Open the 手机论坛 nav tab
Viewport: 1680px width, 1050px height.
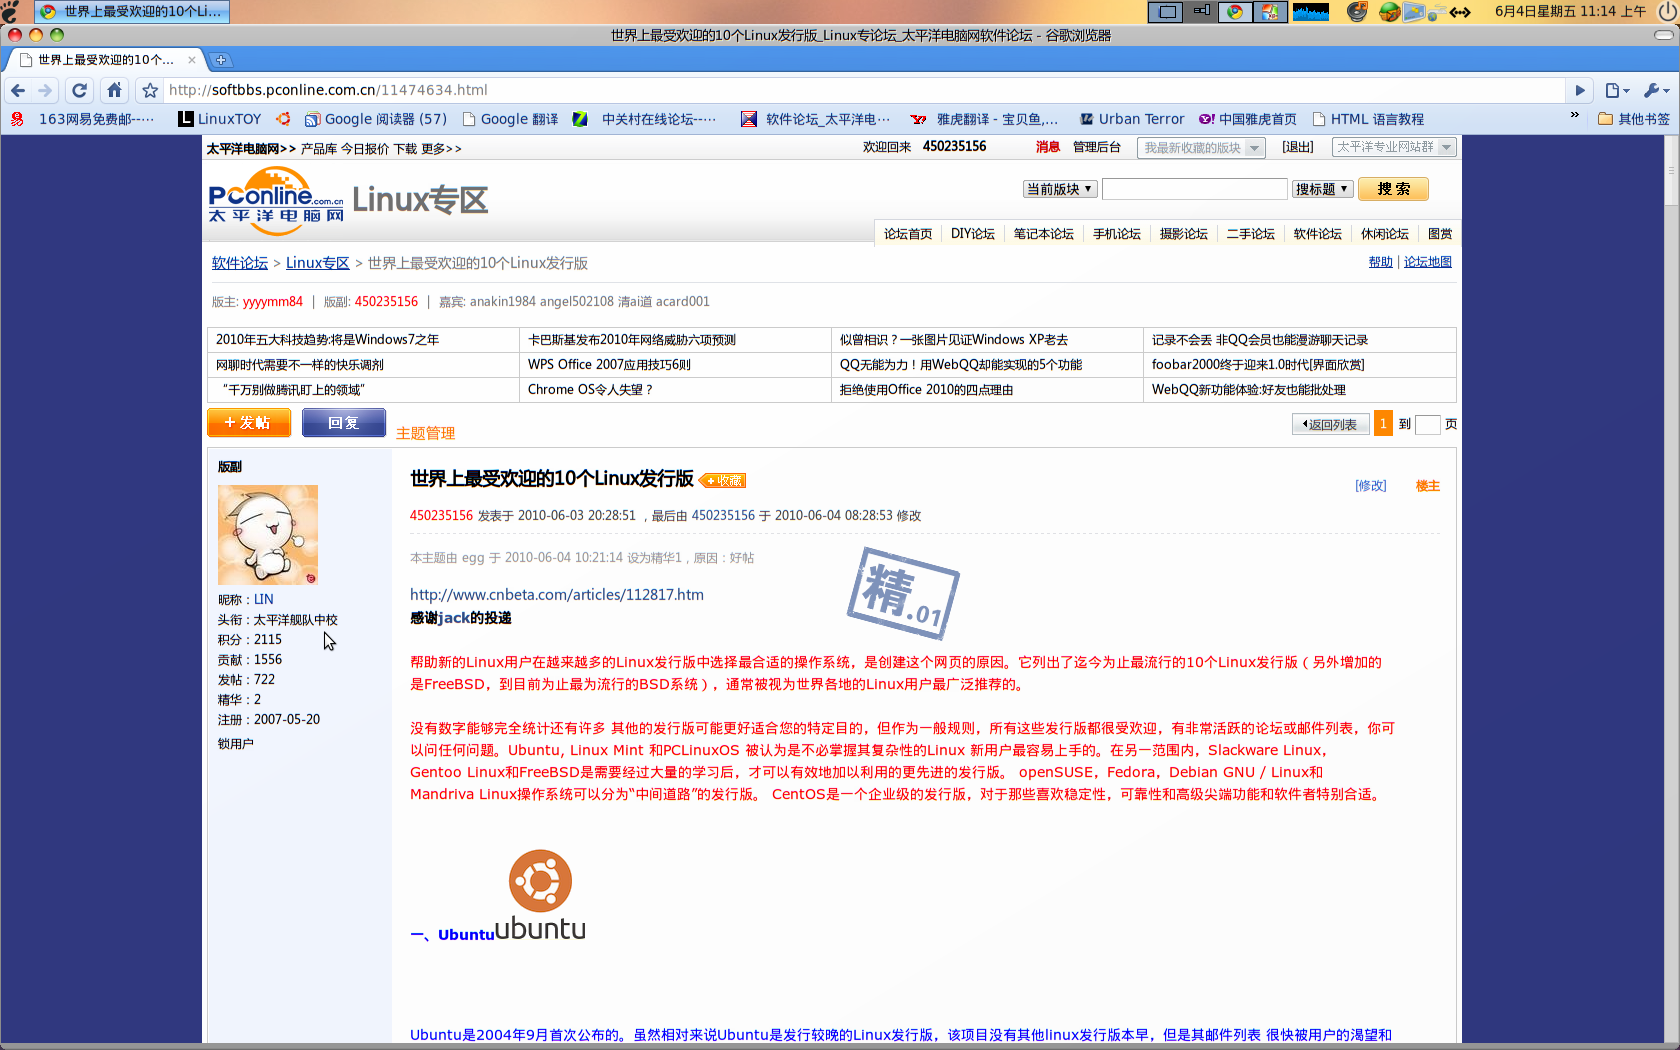pyautogui.click(x=1117, y=233)
